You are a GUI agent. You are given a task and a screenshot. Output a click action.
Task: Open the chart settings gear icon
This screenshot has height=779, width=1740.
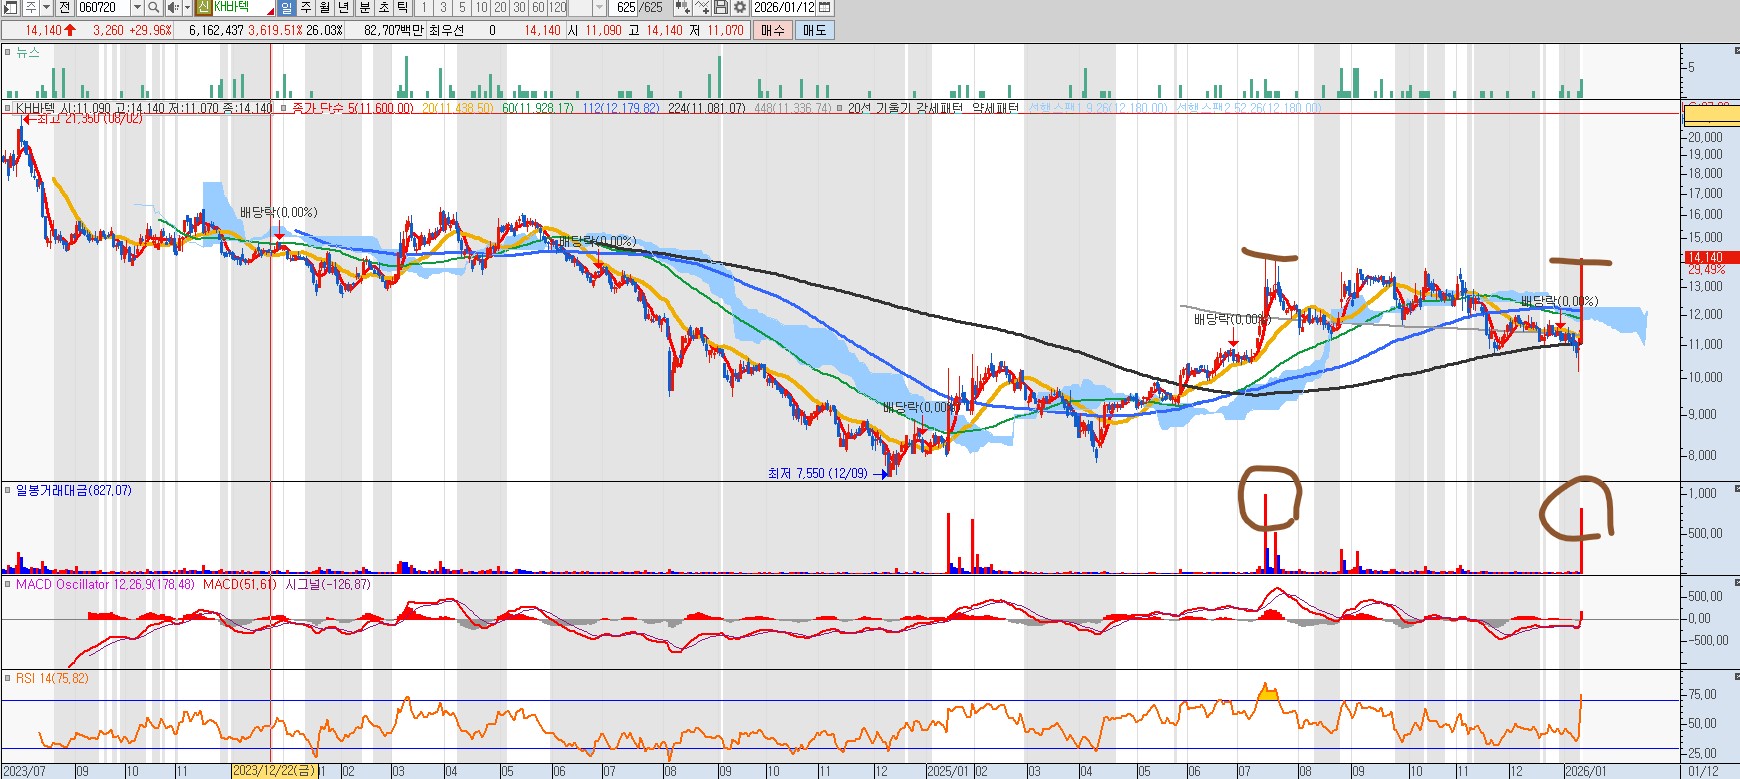point(740,7)
